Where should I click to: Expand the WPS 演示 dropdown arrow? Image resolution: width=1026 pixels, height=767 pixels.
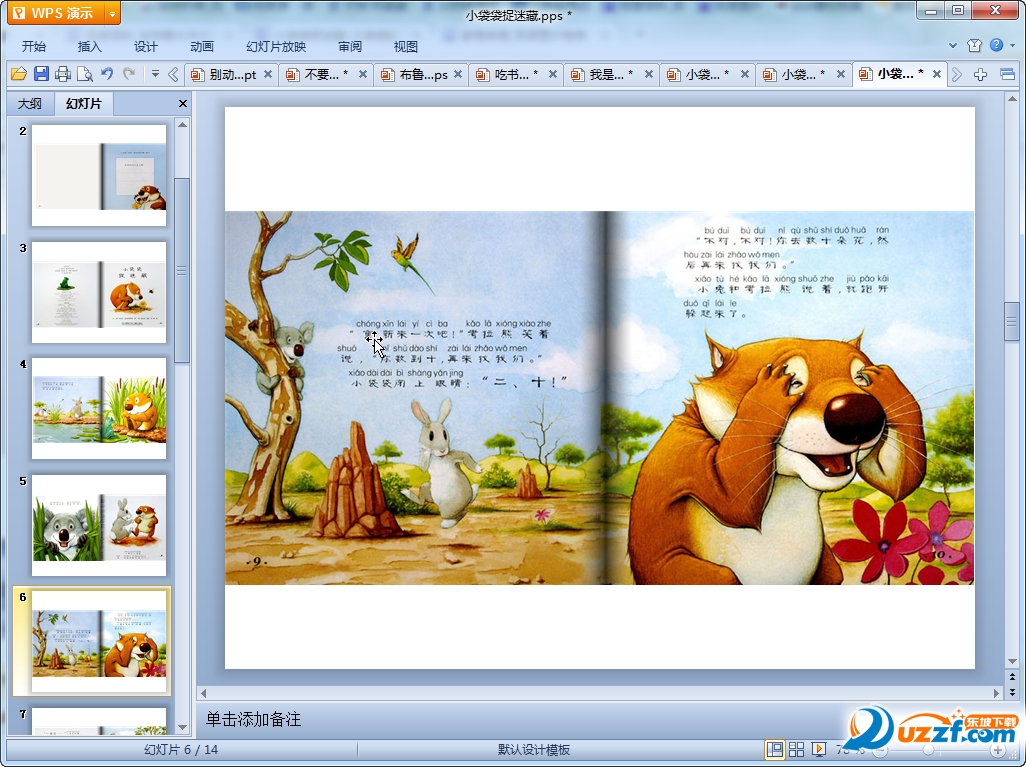113,13
